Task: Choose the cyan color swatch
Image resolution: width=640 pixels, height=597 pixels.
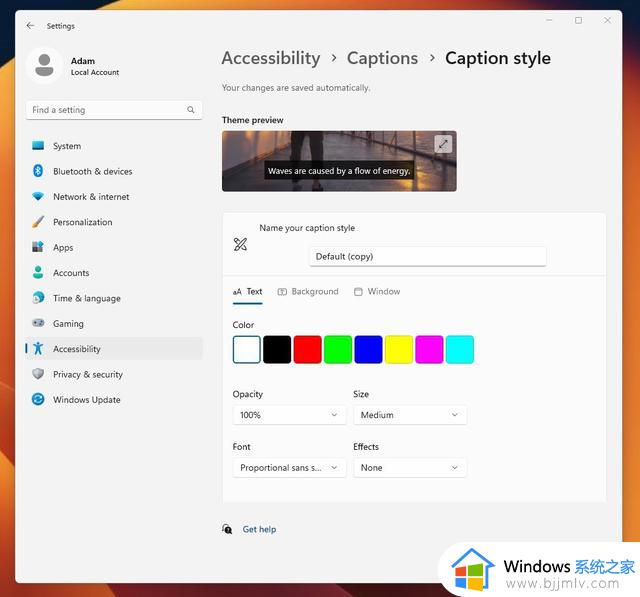Action: tap(460, 349)
